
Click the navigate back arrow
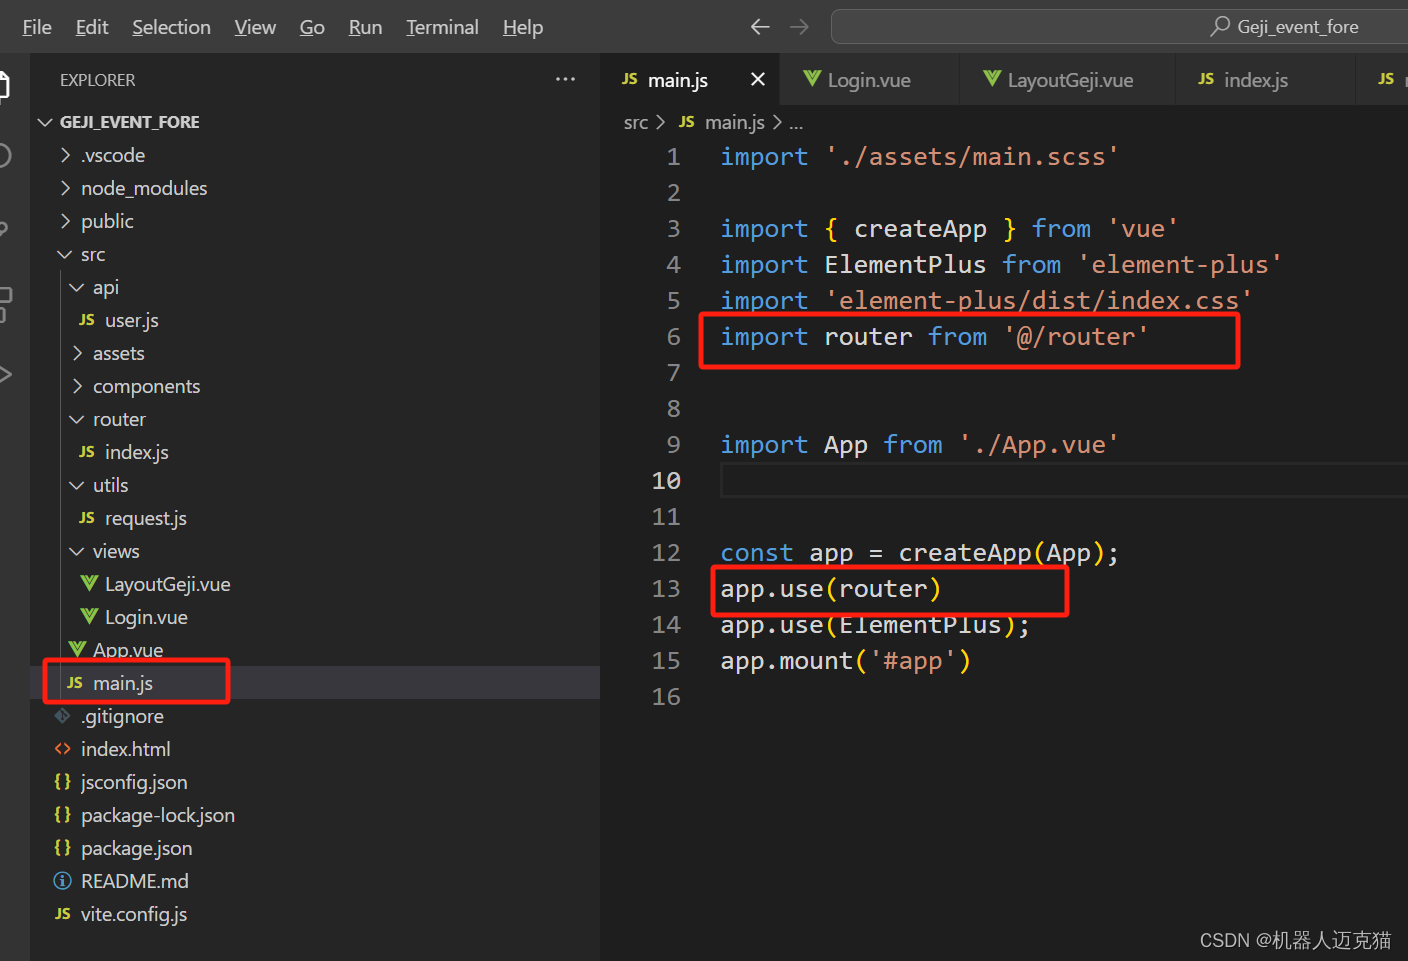(760, 27)
